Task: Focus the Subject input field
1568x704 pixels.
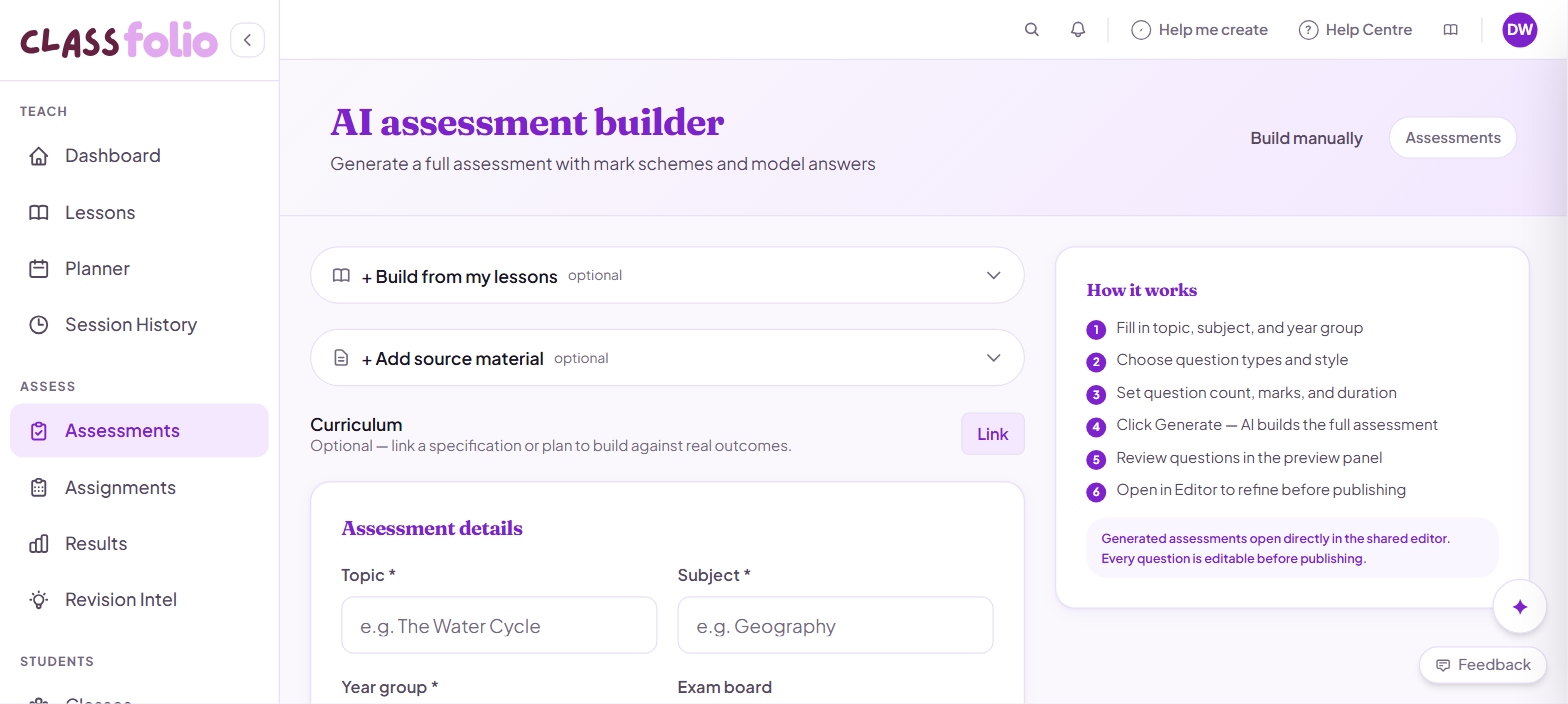Action: 835,626
